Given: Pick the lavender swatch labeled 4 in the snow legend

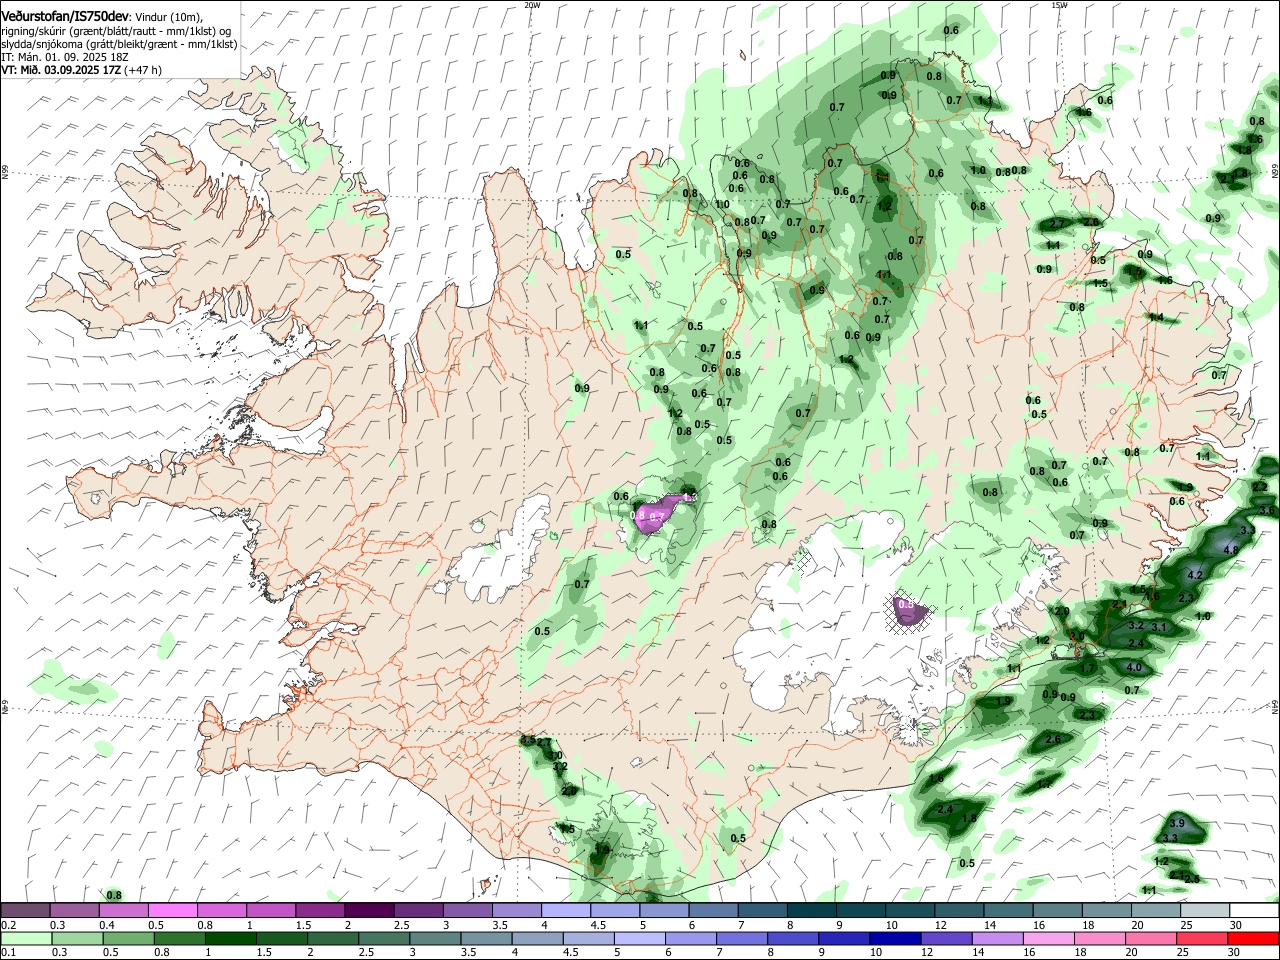Looking at the screenshot, I should (x=566, y=911).
